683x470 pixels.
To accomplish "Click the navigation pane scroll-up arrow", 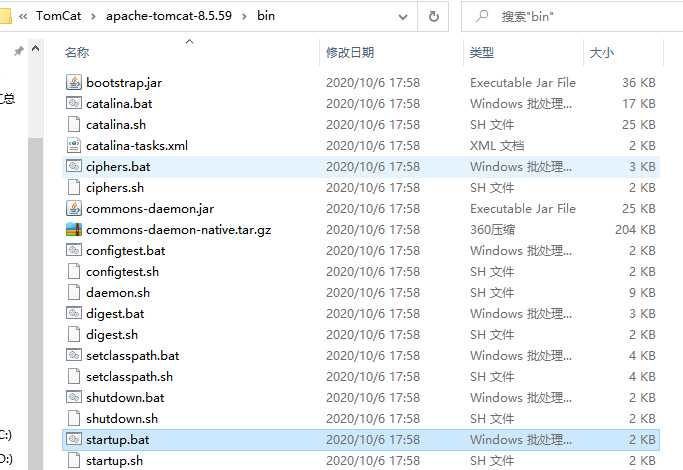I will point(36,49).
